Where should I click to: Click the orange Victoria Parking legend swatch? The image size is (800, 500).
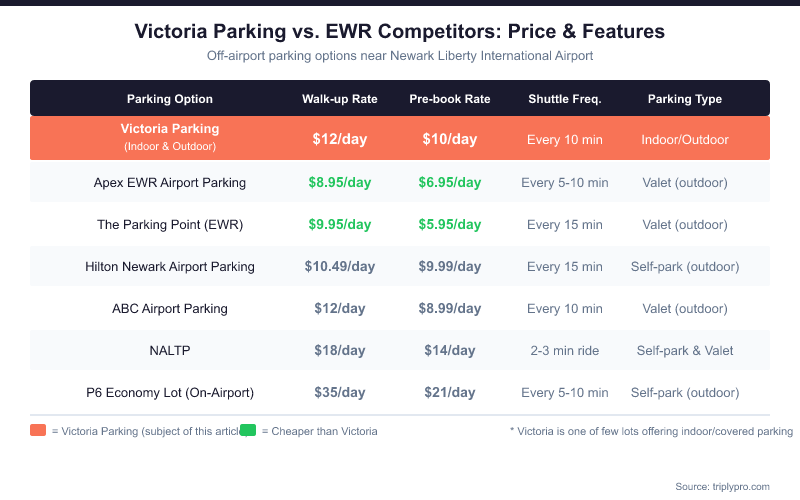[38, 431]
